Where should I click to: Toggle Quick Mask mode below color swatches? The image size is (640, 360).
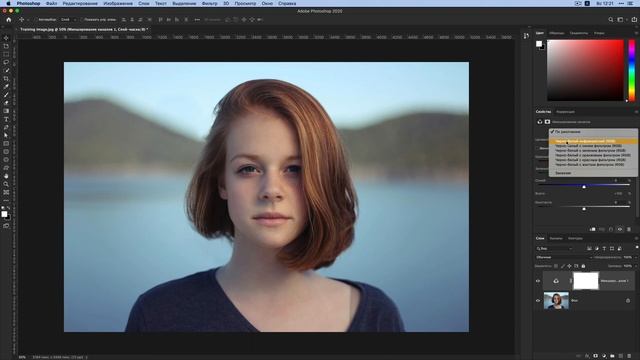tap(6, 225)
